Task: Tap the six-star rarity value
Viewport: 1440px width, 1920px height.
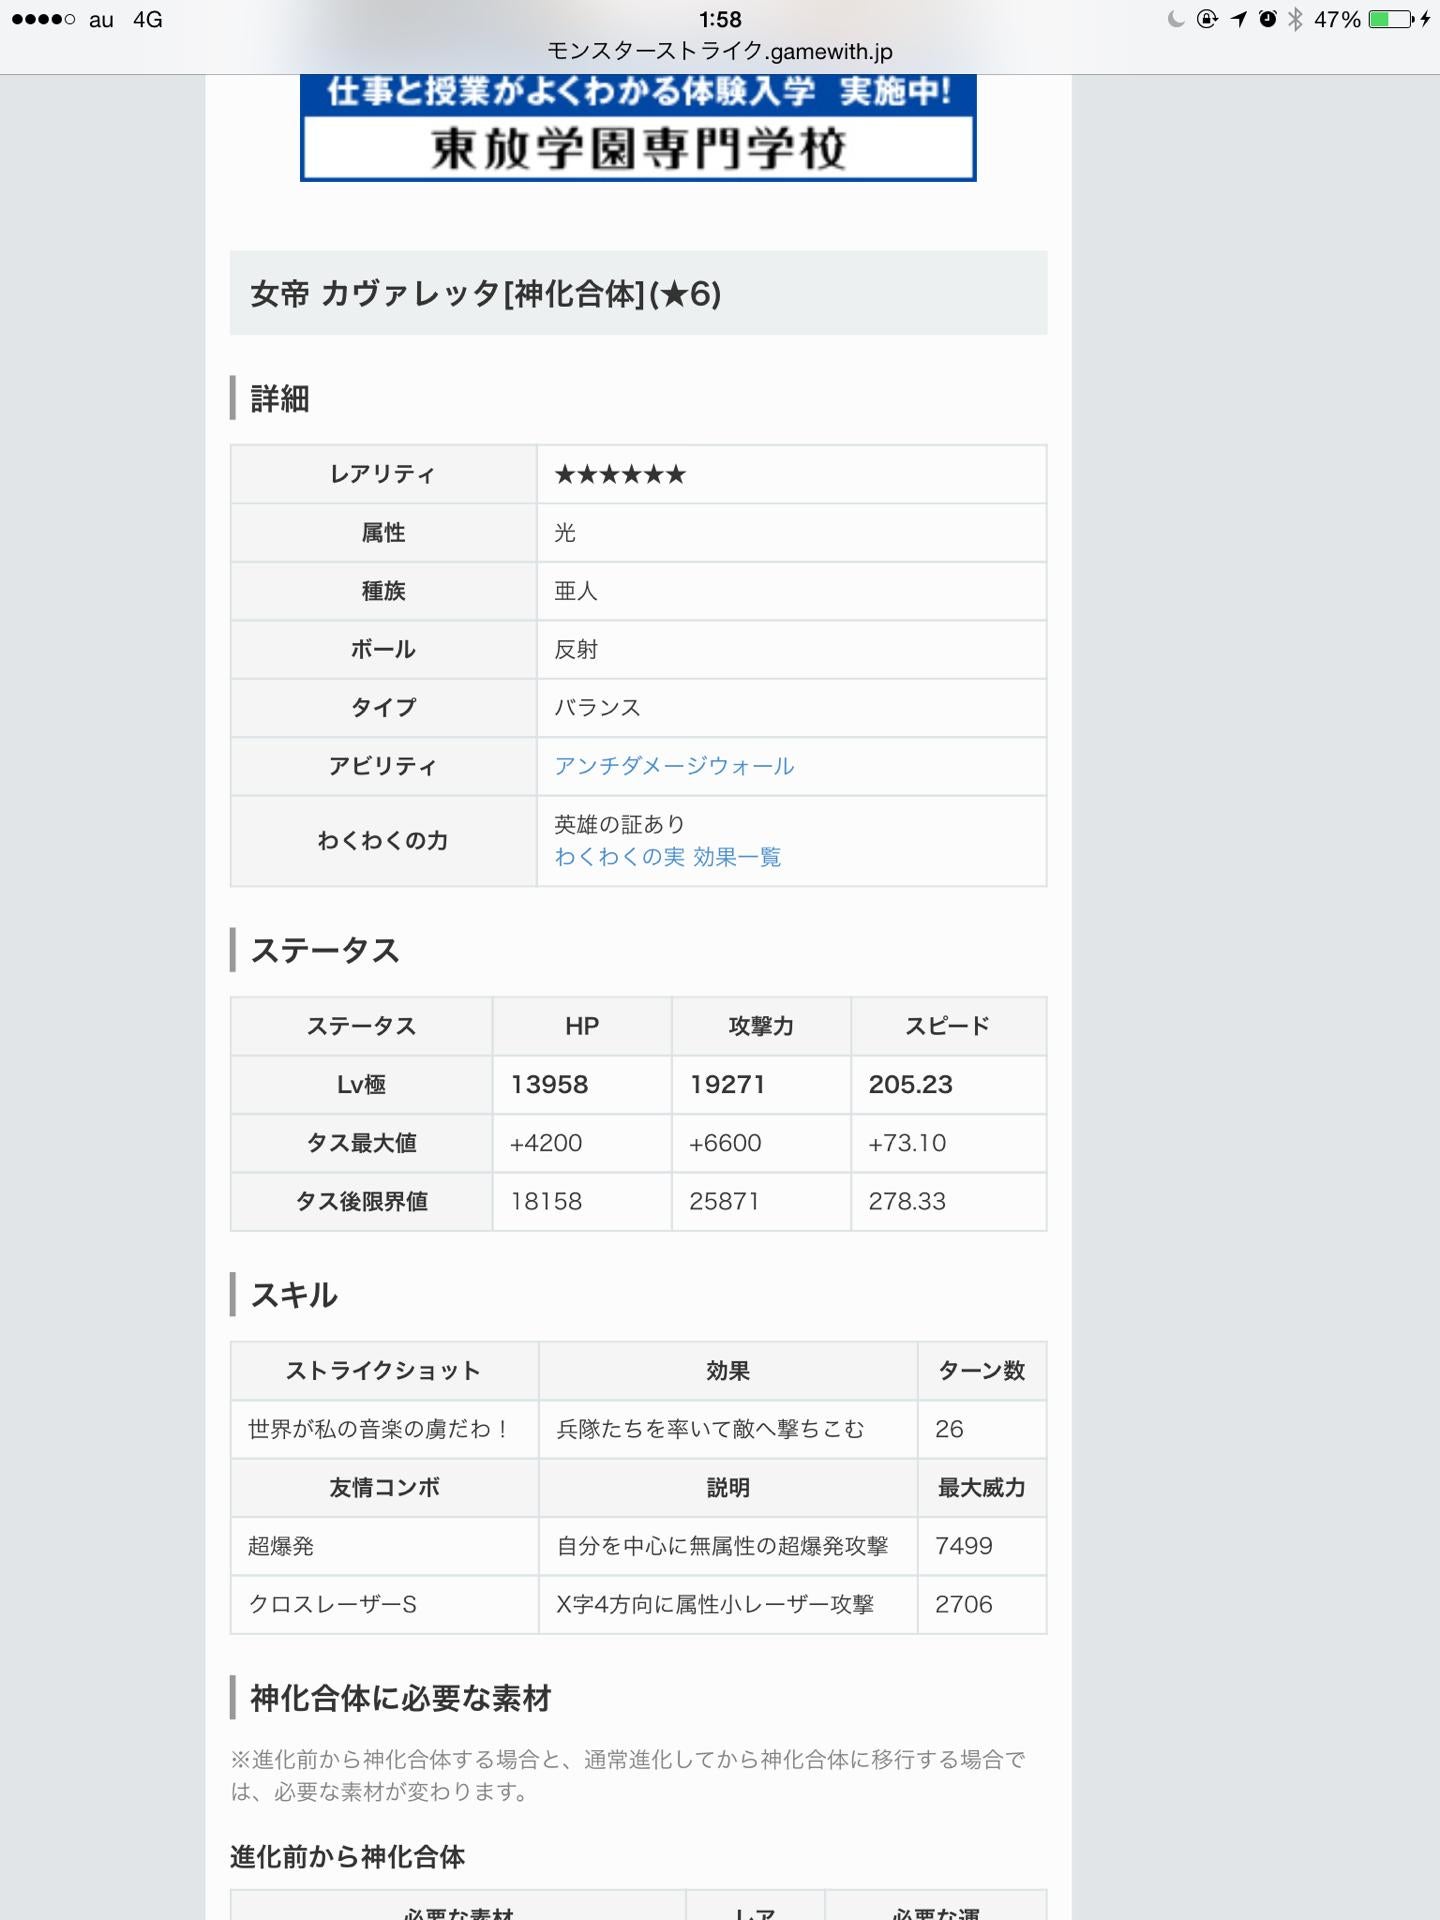Action: coord(620,474)
